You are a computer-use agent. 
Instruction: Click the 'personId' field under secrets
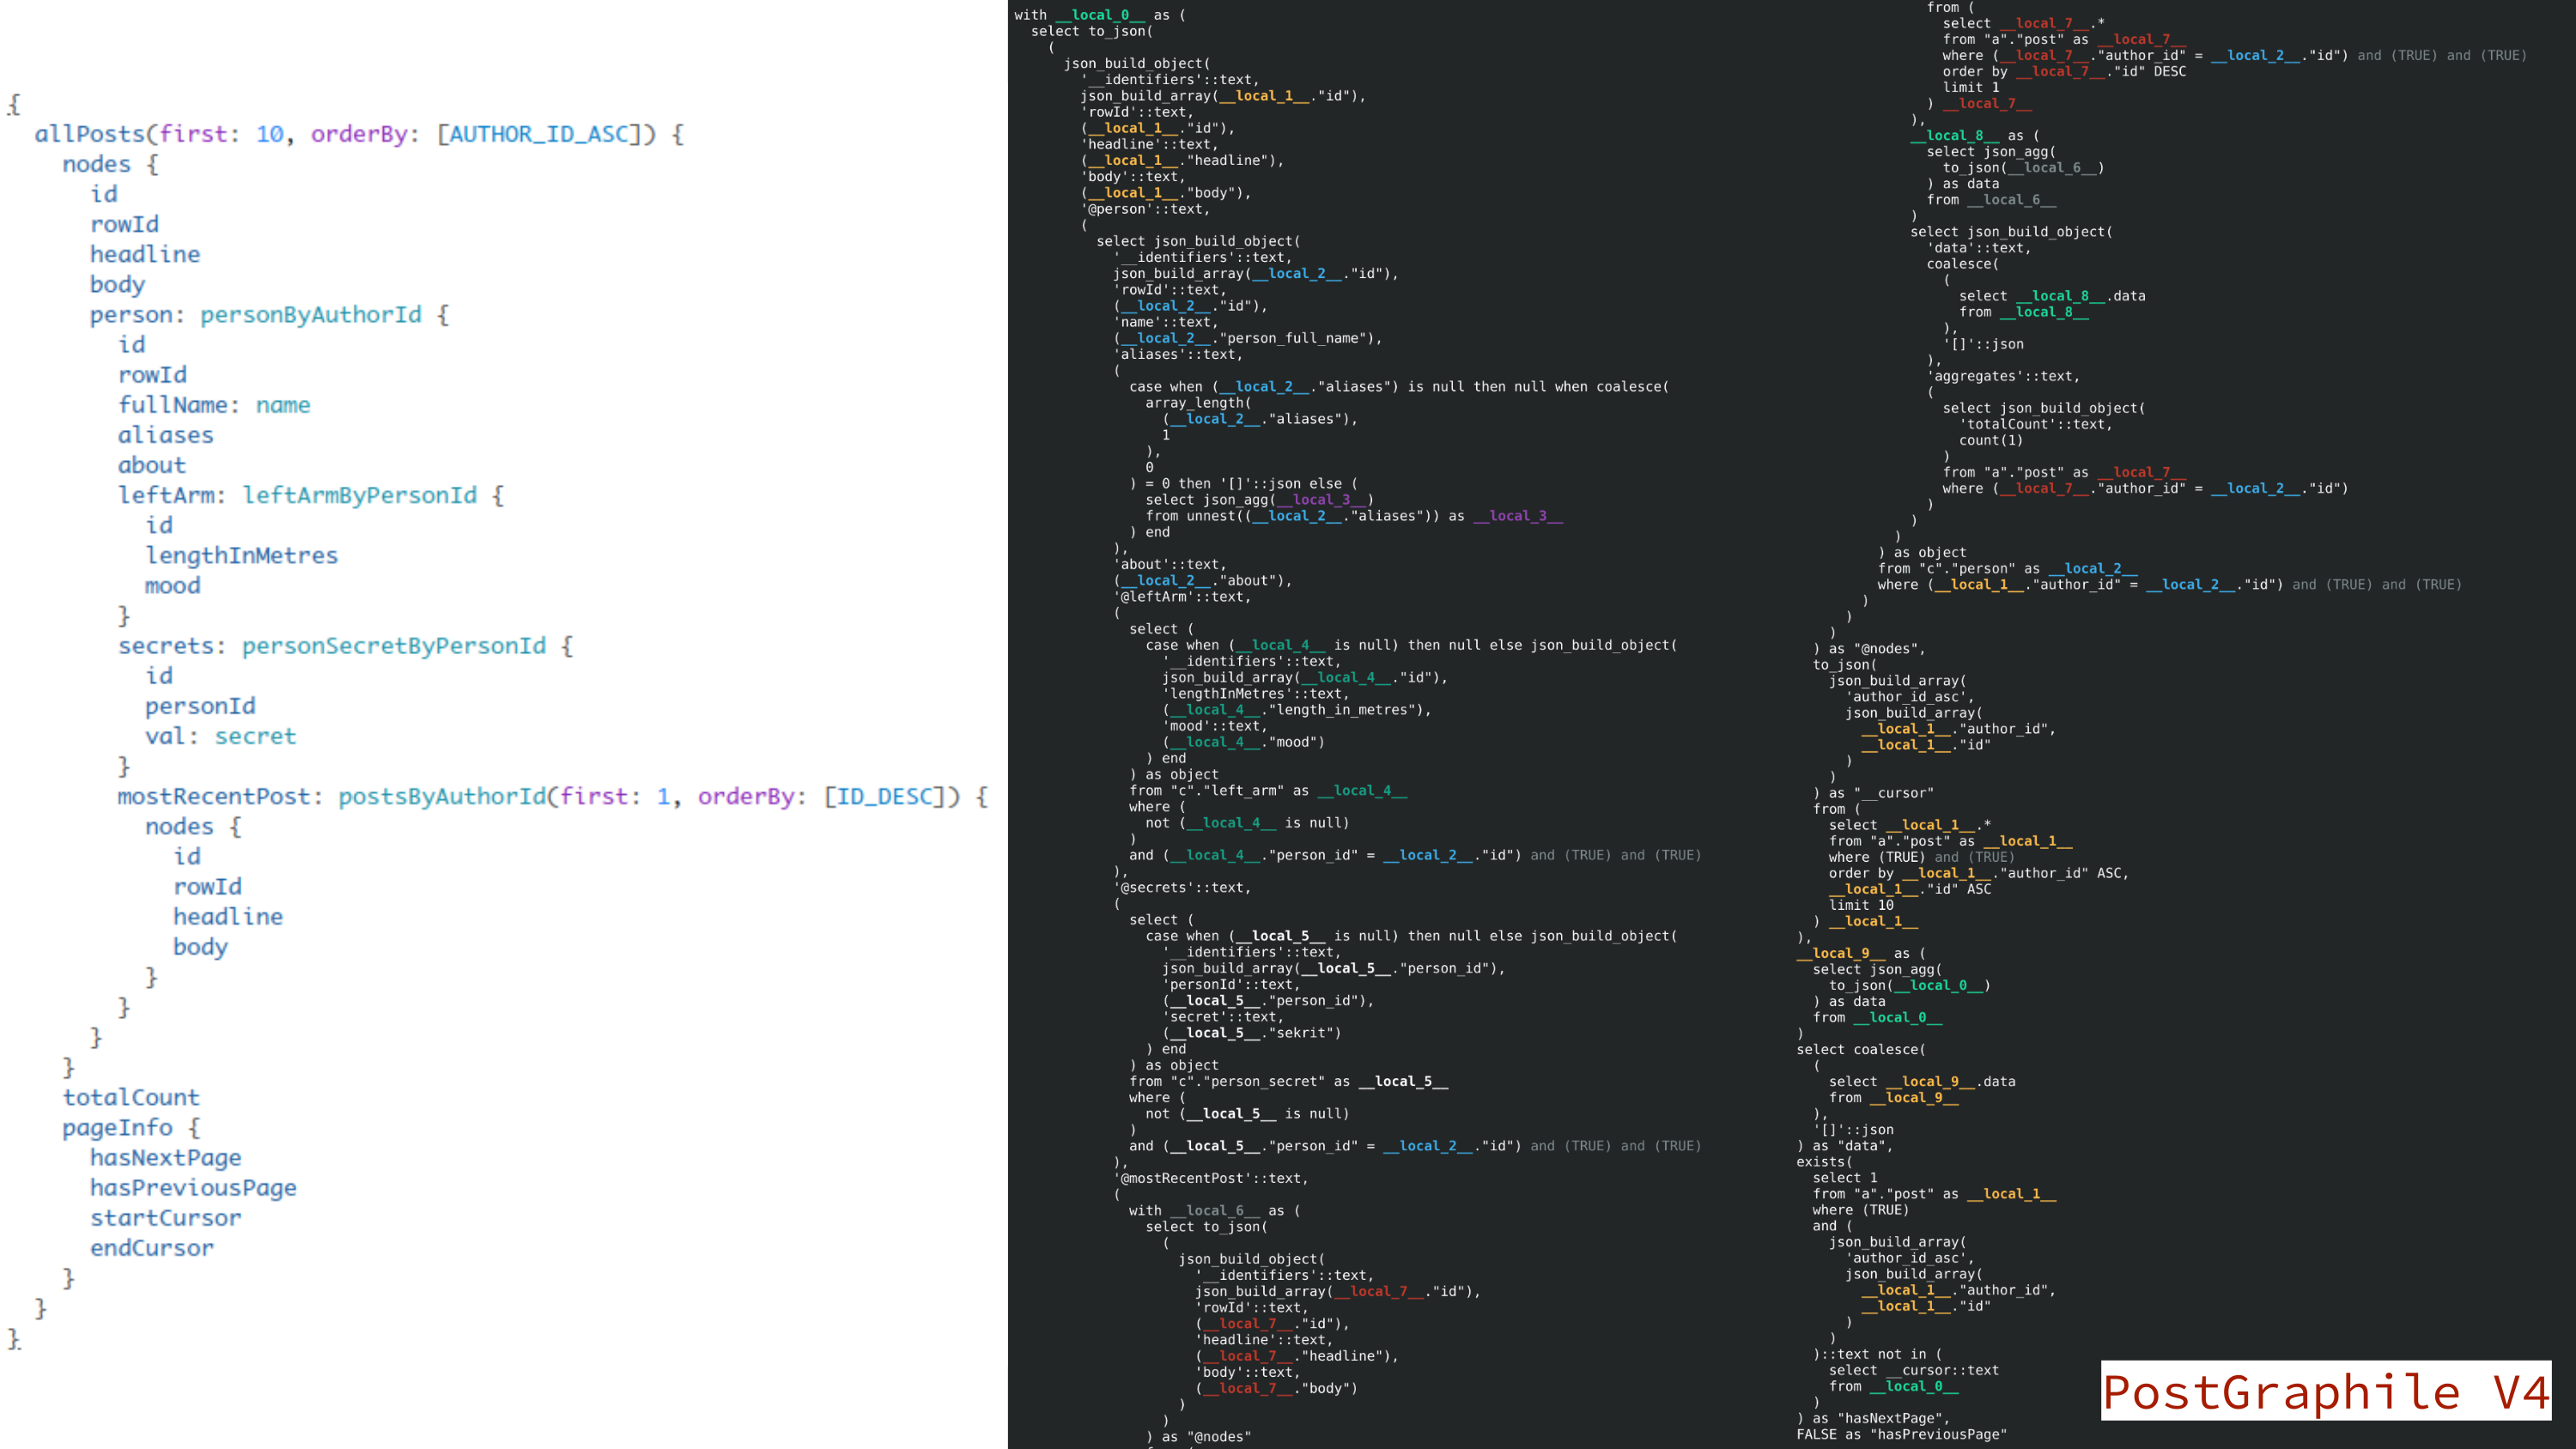coord(200,706)
